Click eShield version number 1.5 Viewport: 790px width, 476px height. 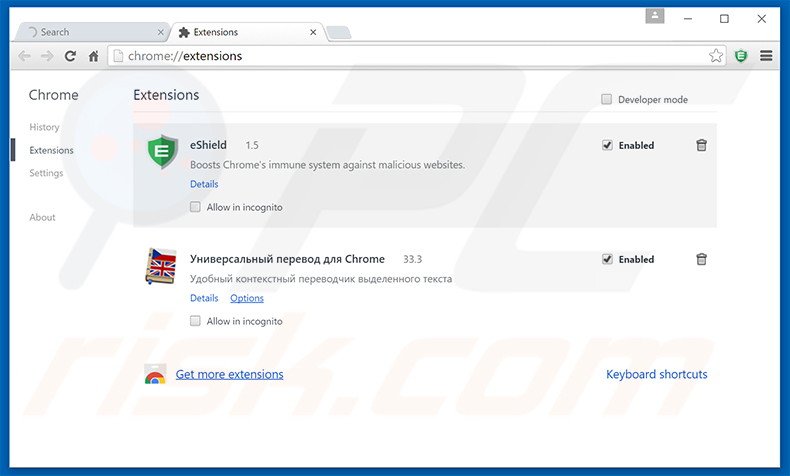coord(252,146)
